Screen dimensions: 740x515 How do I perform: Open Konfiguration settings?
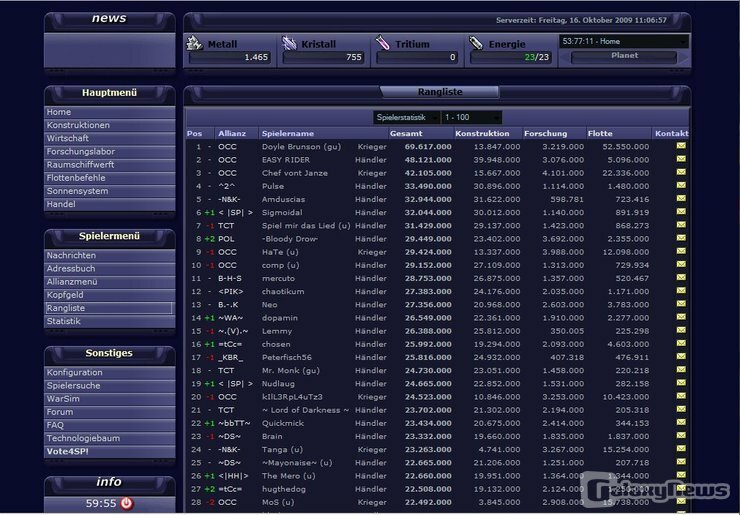(x=109, y=372)
